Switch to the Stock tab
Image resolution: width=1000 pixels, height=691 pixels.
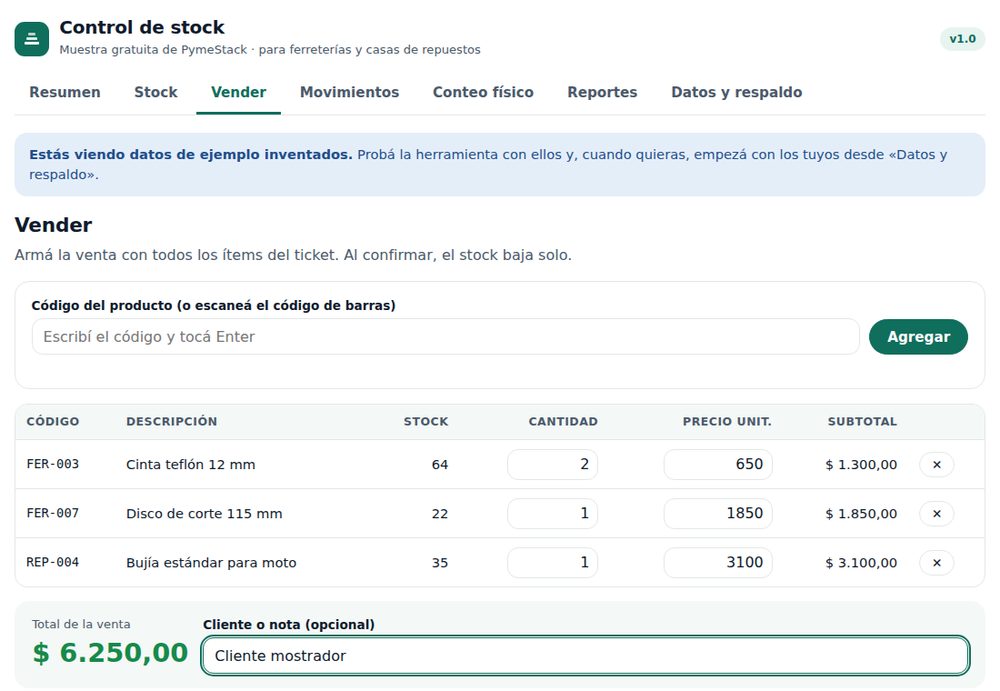click(156, 93)
